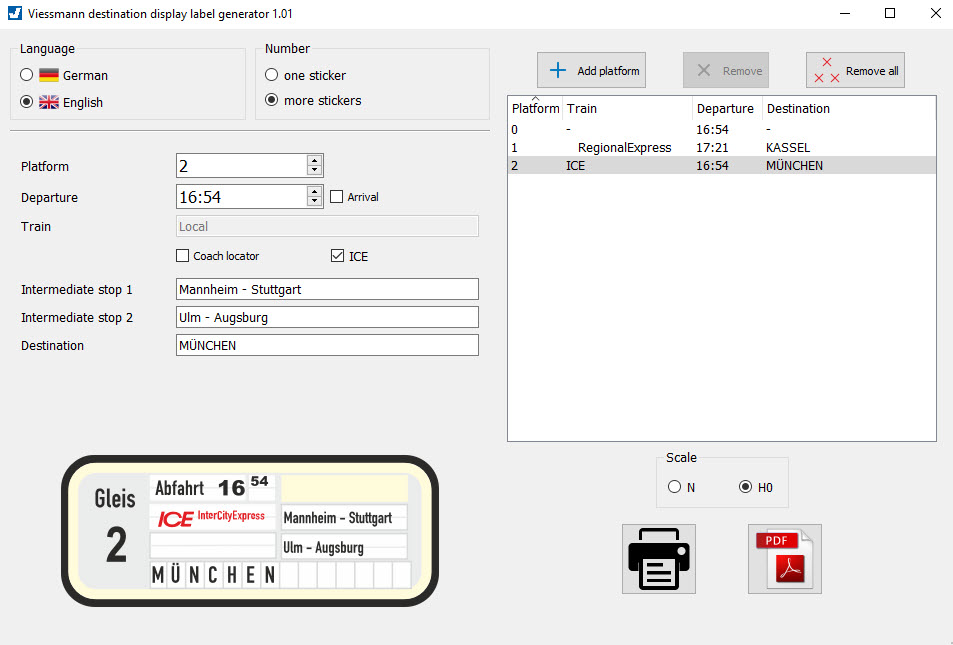Click the Intermediate stop 1 field
The width and height of the screenshot is (953, 645).
pyautogui.click(x=327, y=289)
